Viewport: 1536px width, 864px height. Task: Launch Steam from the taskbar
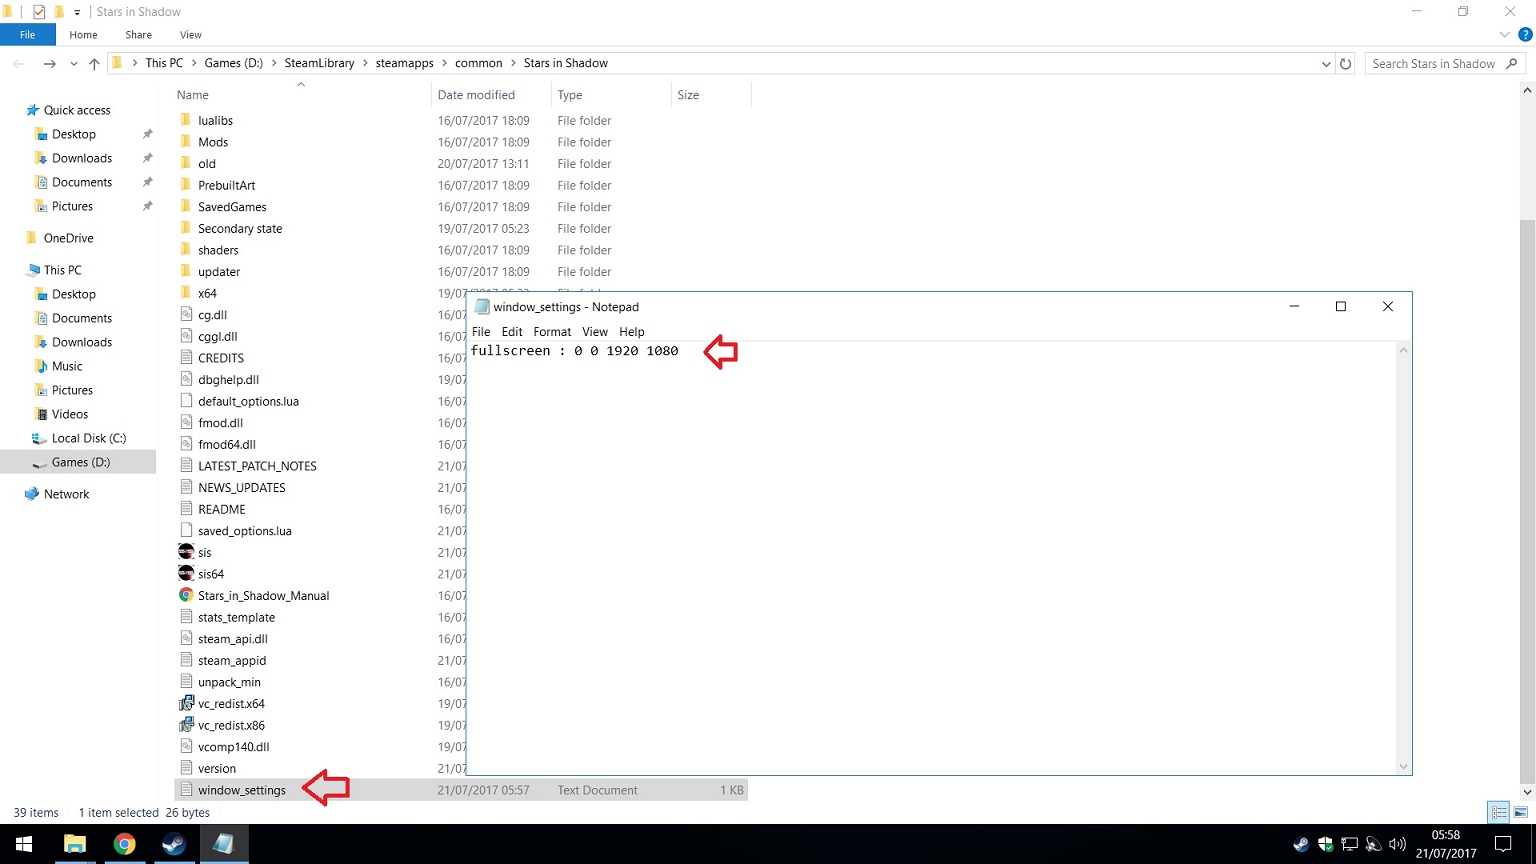[x=173, y=844]
